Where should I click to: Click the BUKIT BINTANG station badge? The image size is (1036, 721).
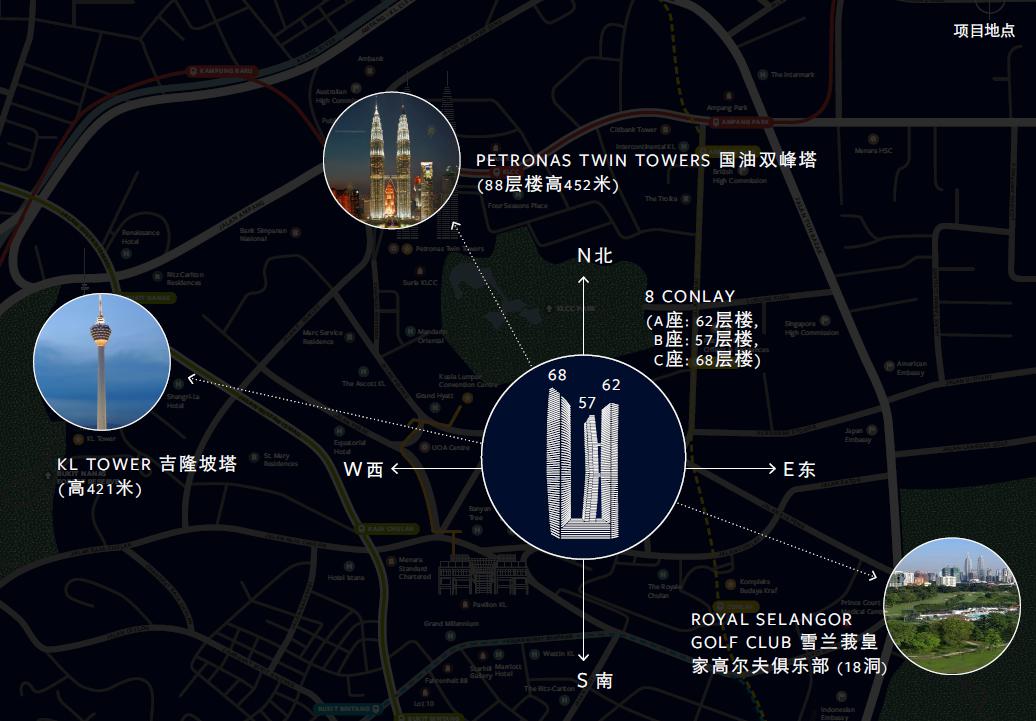[x=346, y=709]
